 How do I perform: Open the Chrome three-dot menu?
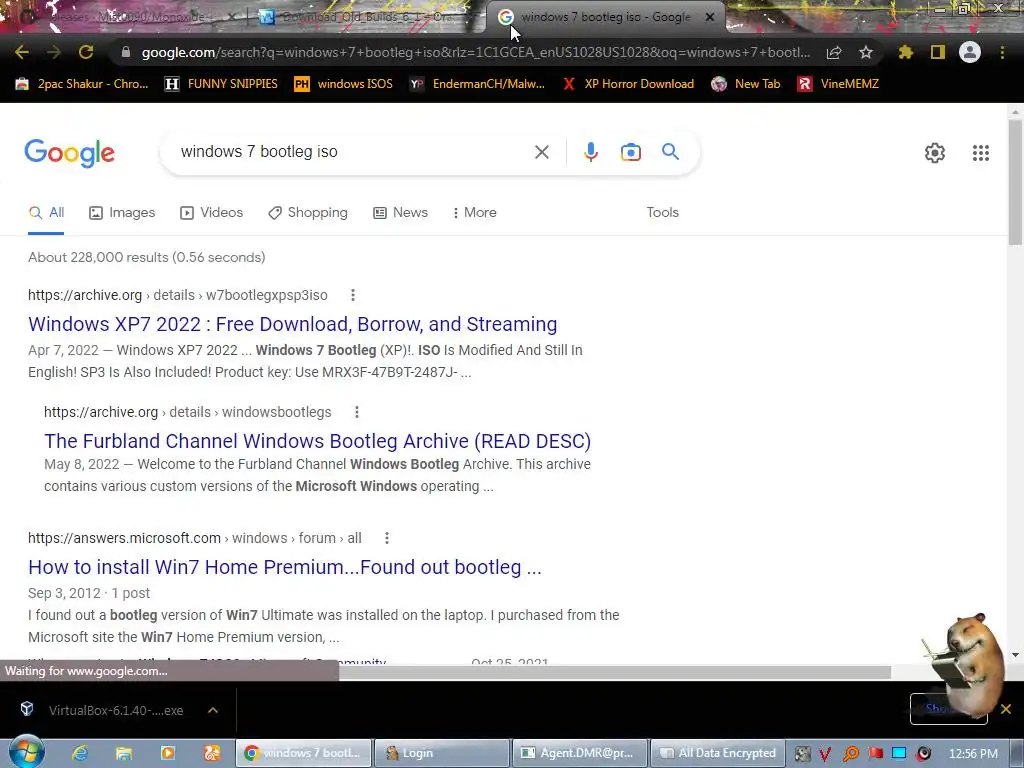coord(1002,52)
